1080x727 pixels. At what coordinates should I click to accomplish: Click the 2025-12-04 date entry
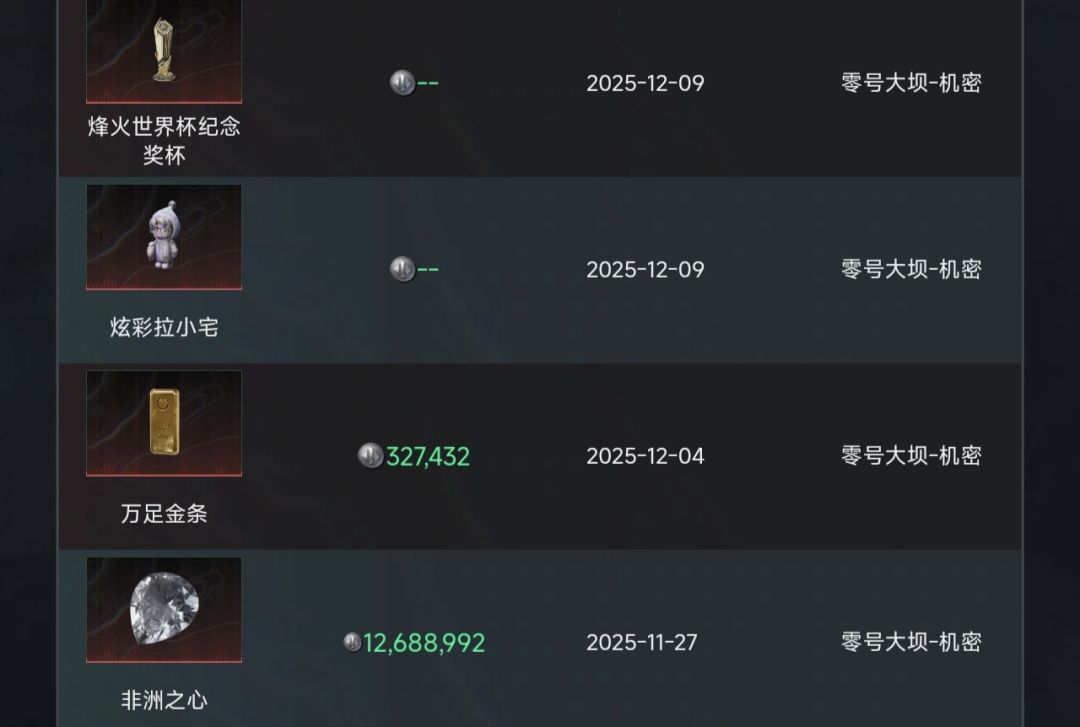(645, 456)
